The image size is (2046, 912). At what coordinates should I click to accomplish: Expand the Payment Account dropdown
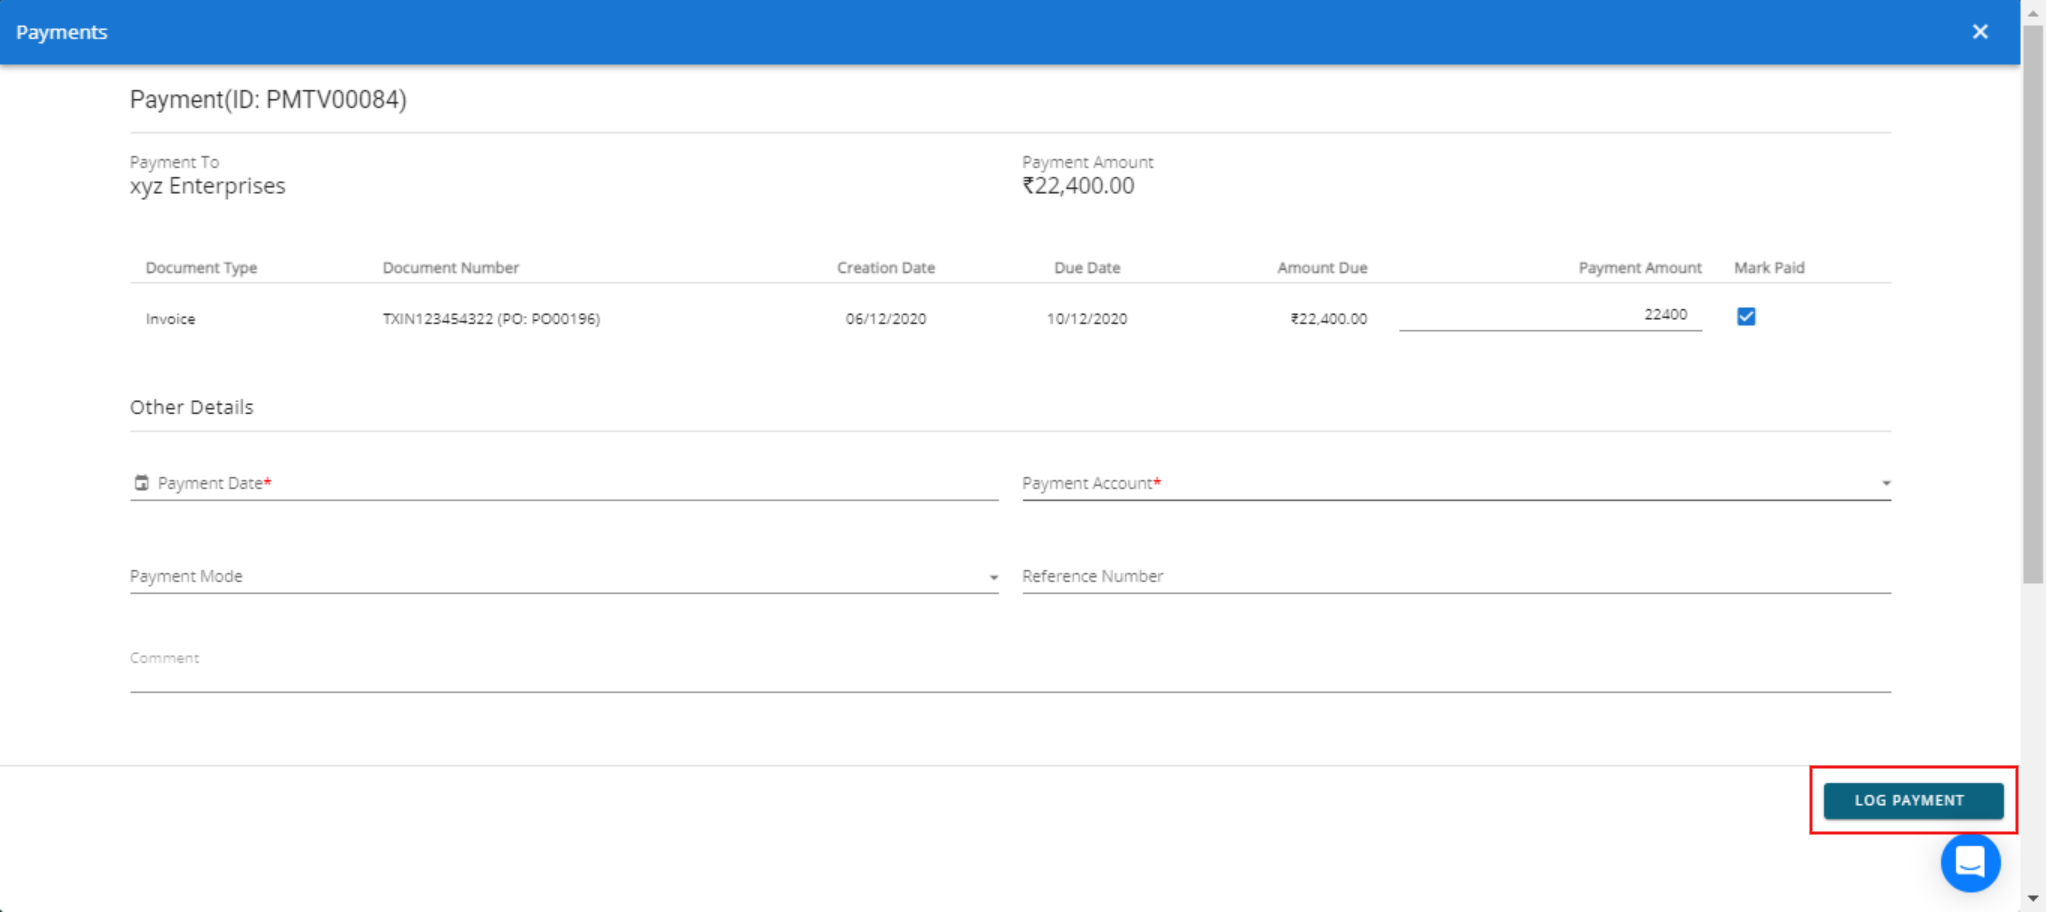point(1885,484)
